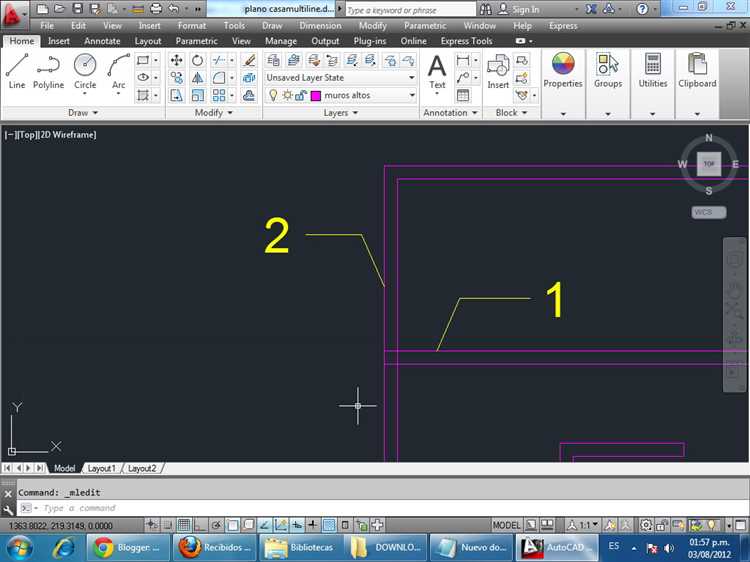Switch to Layout1 tab

click(x=101, y=468)
